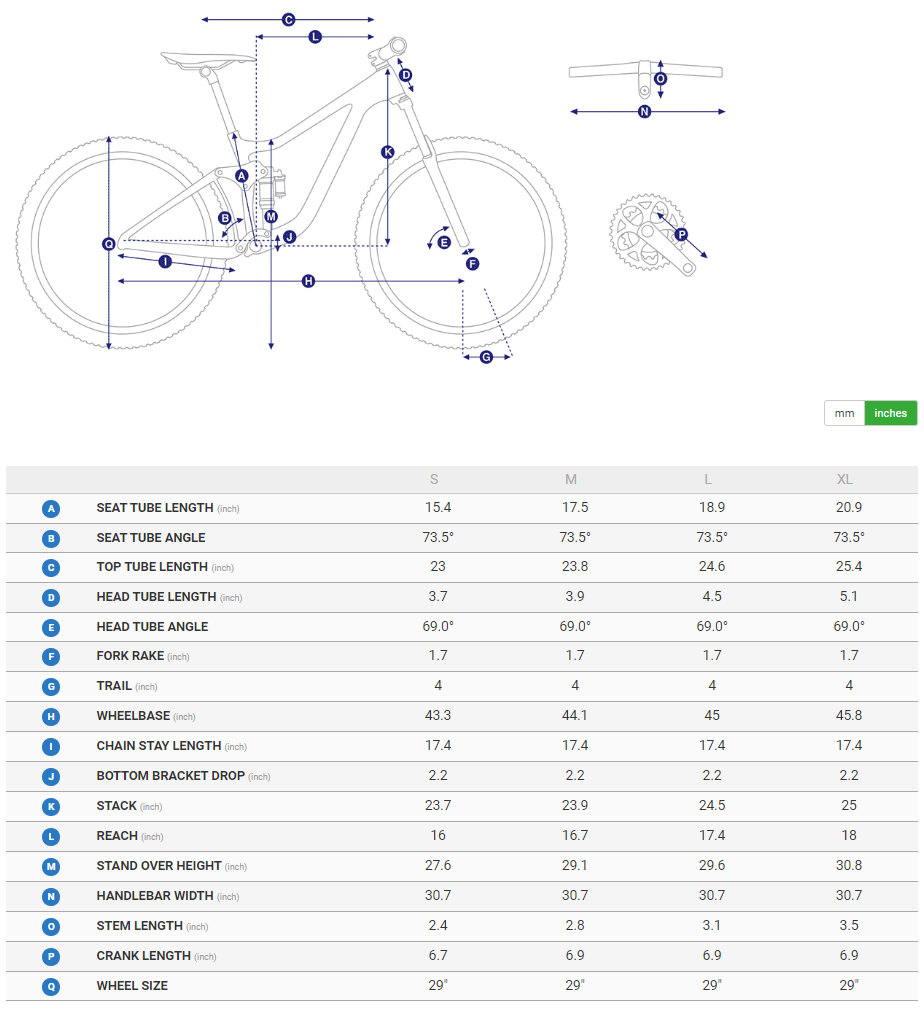Click the handlebar diagram's N marker
Image resolution: width=924 pixels, height=1009 pixels.
click(644, 112)
